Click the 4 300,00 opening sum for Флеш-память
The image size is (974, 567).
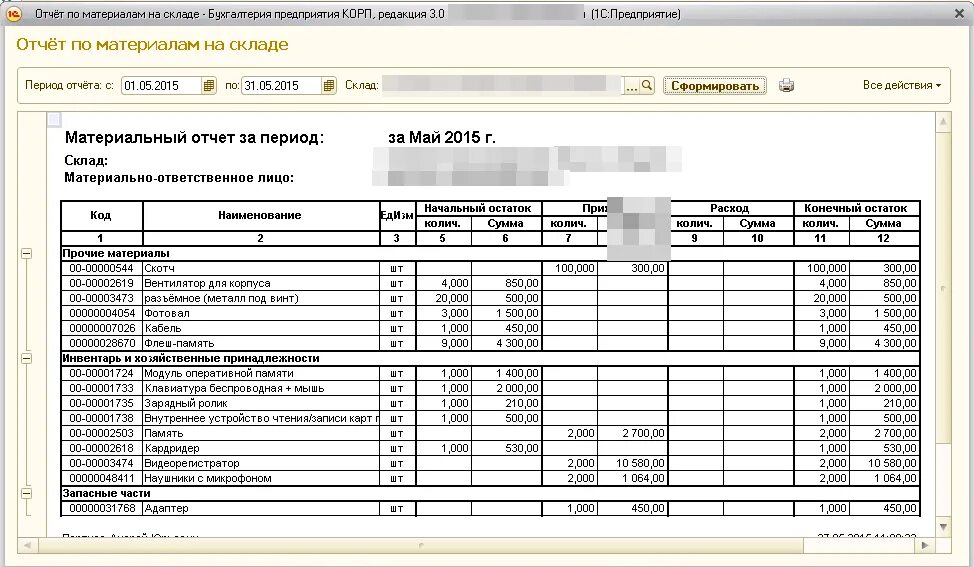pos(506,343)
